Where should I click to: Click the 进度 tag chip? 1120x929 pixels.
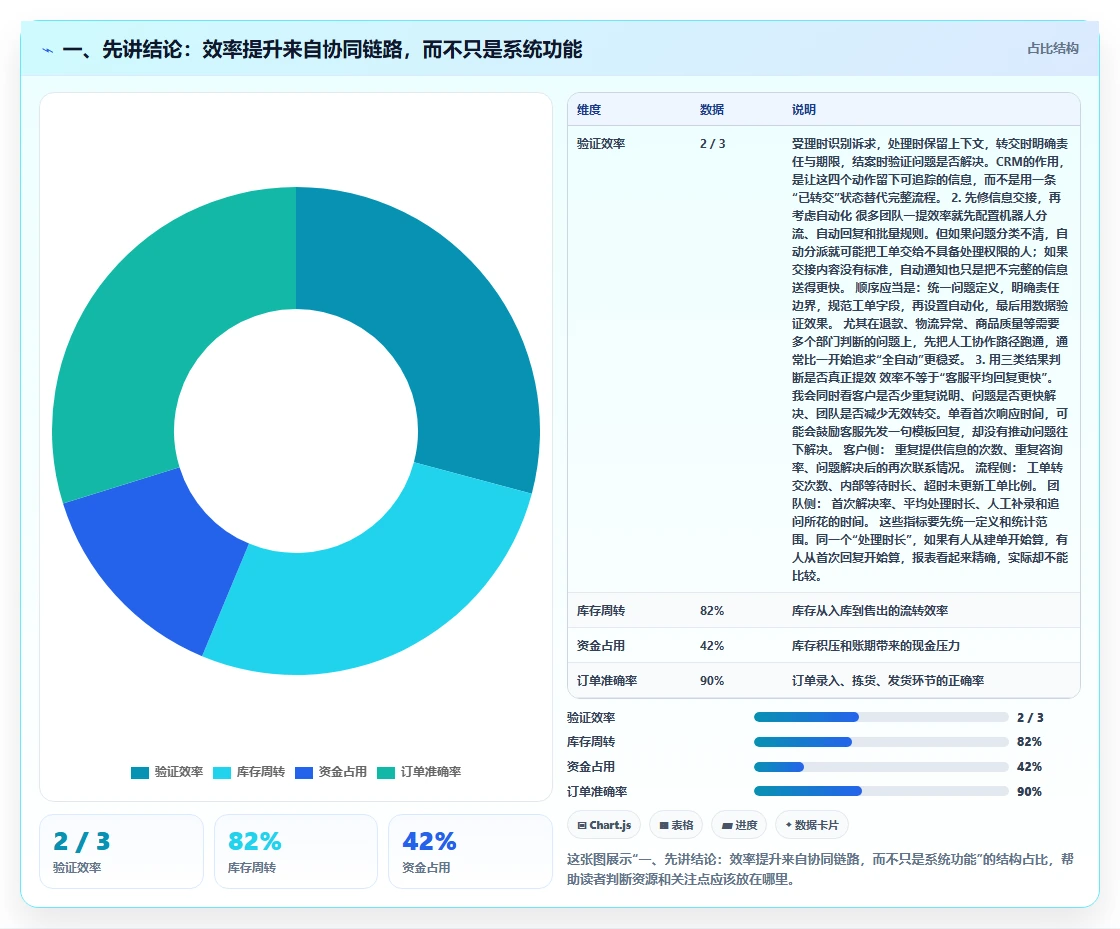pos(739,825)
